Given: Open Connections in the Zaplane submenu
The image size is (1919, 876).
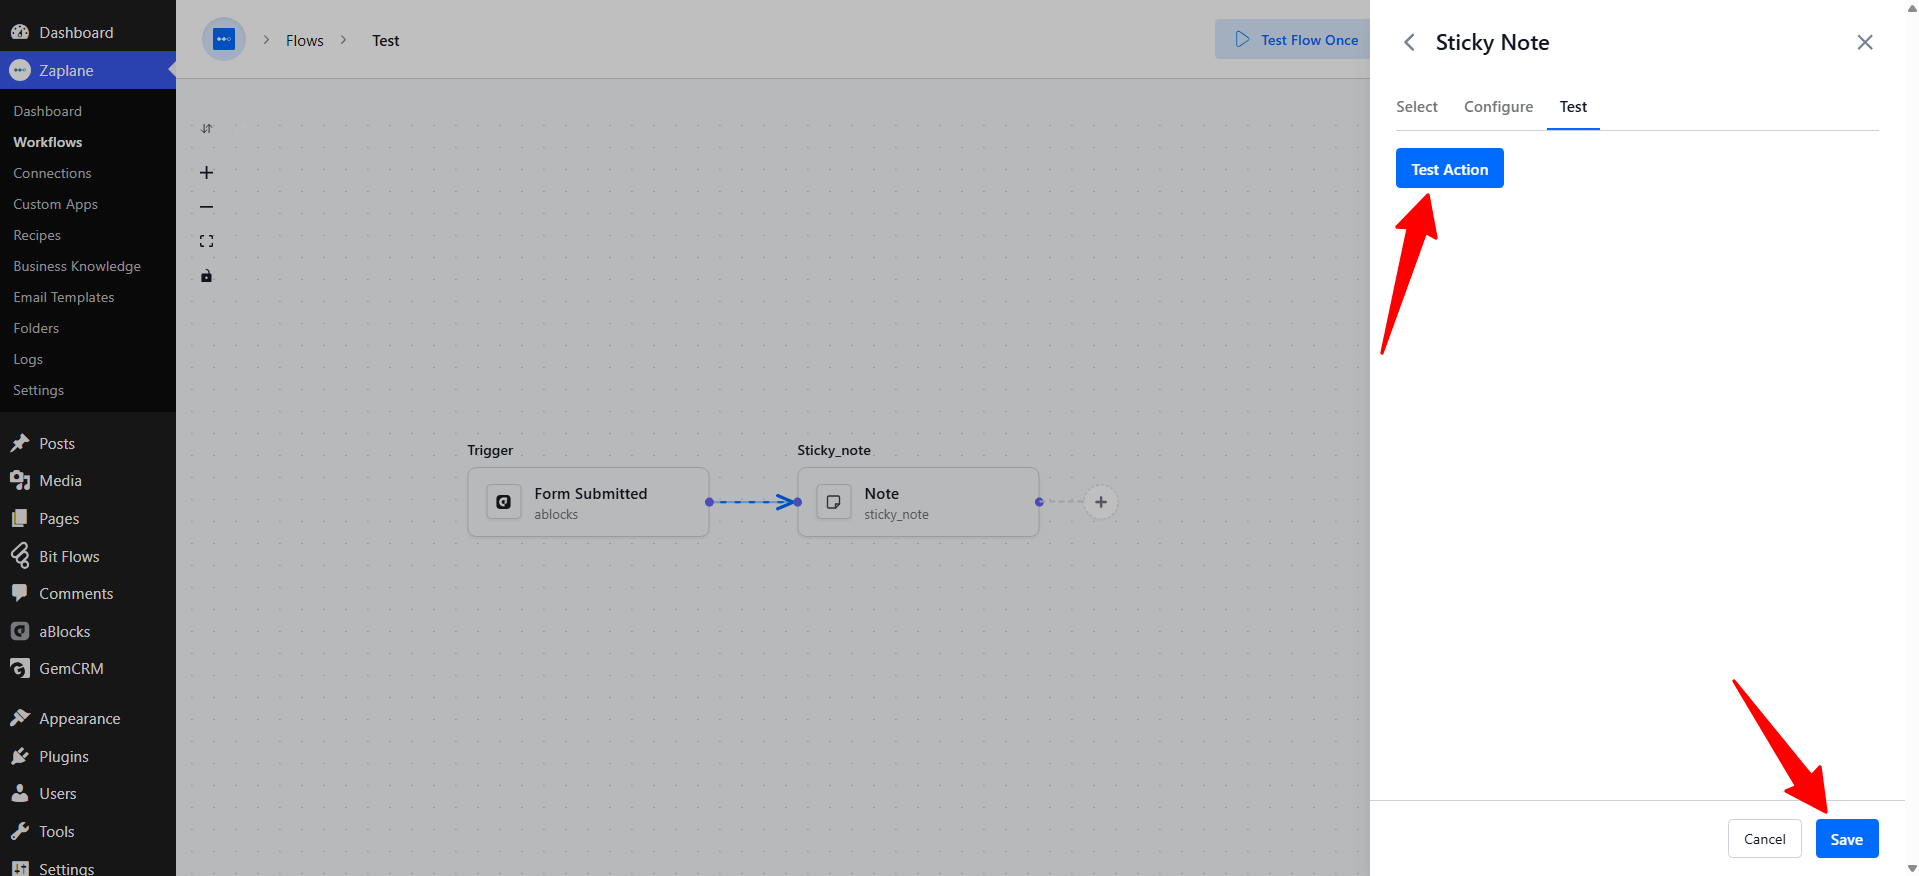Looking at the screenshot, I should (52, 173).
